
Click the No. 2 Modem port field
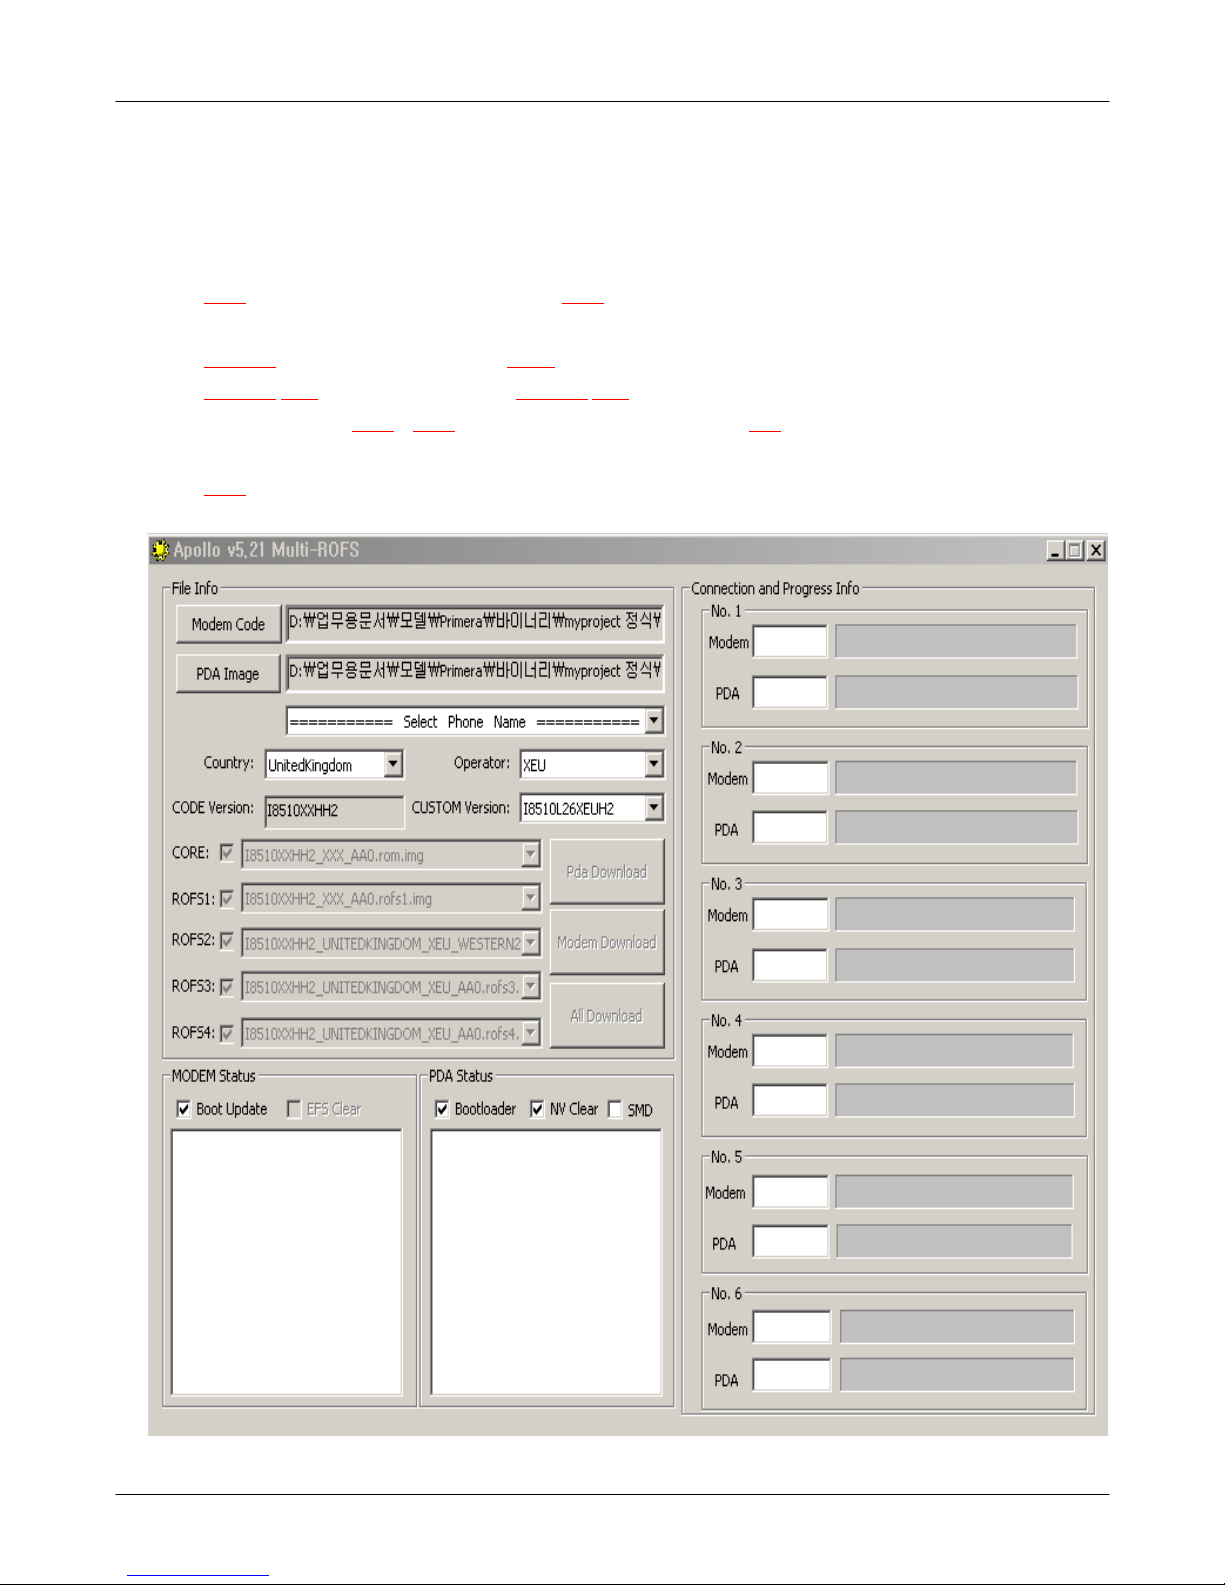tap(790, 778)
